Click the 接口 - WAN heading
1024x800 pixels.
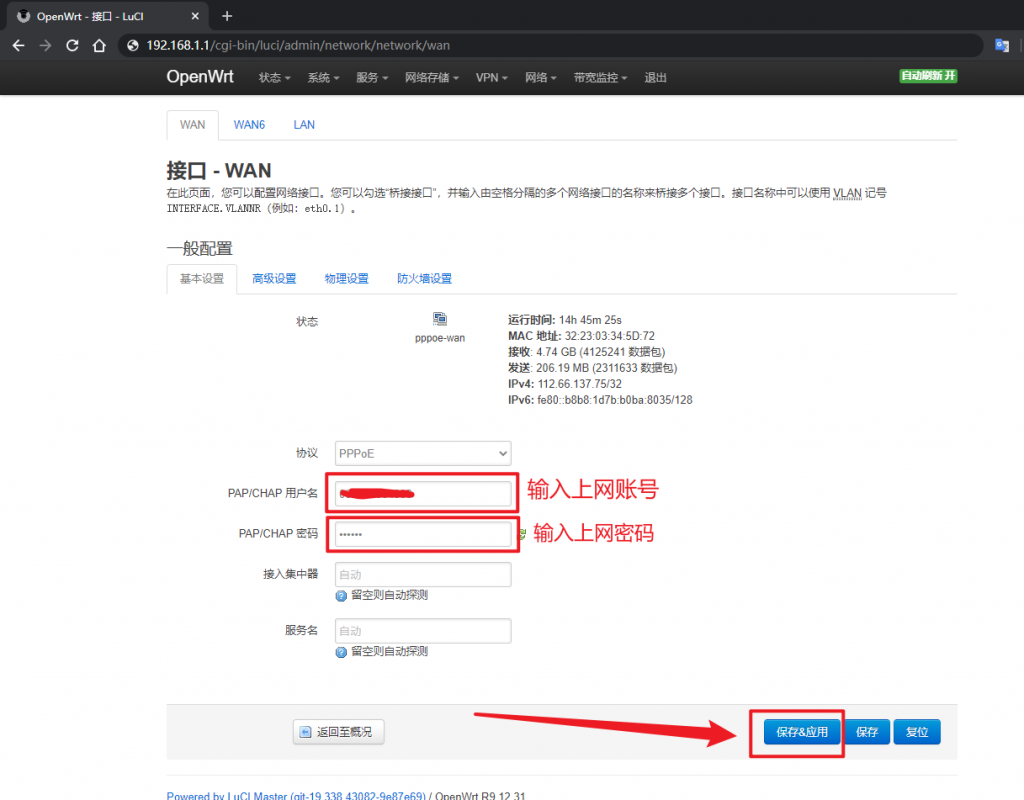pos(219,170)
